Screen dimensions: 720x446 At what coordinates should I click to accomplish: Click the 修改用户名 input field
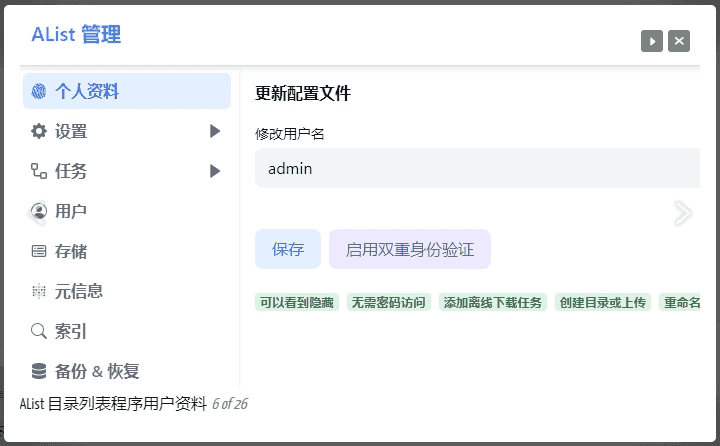click(478, 169)
